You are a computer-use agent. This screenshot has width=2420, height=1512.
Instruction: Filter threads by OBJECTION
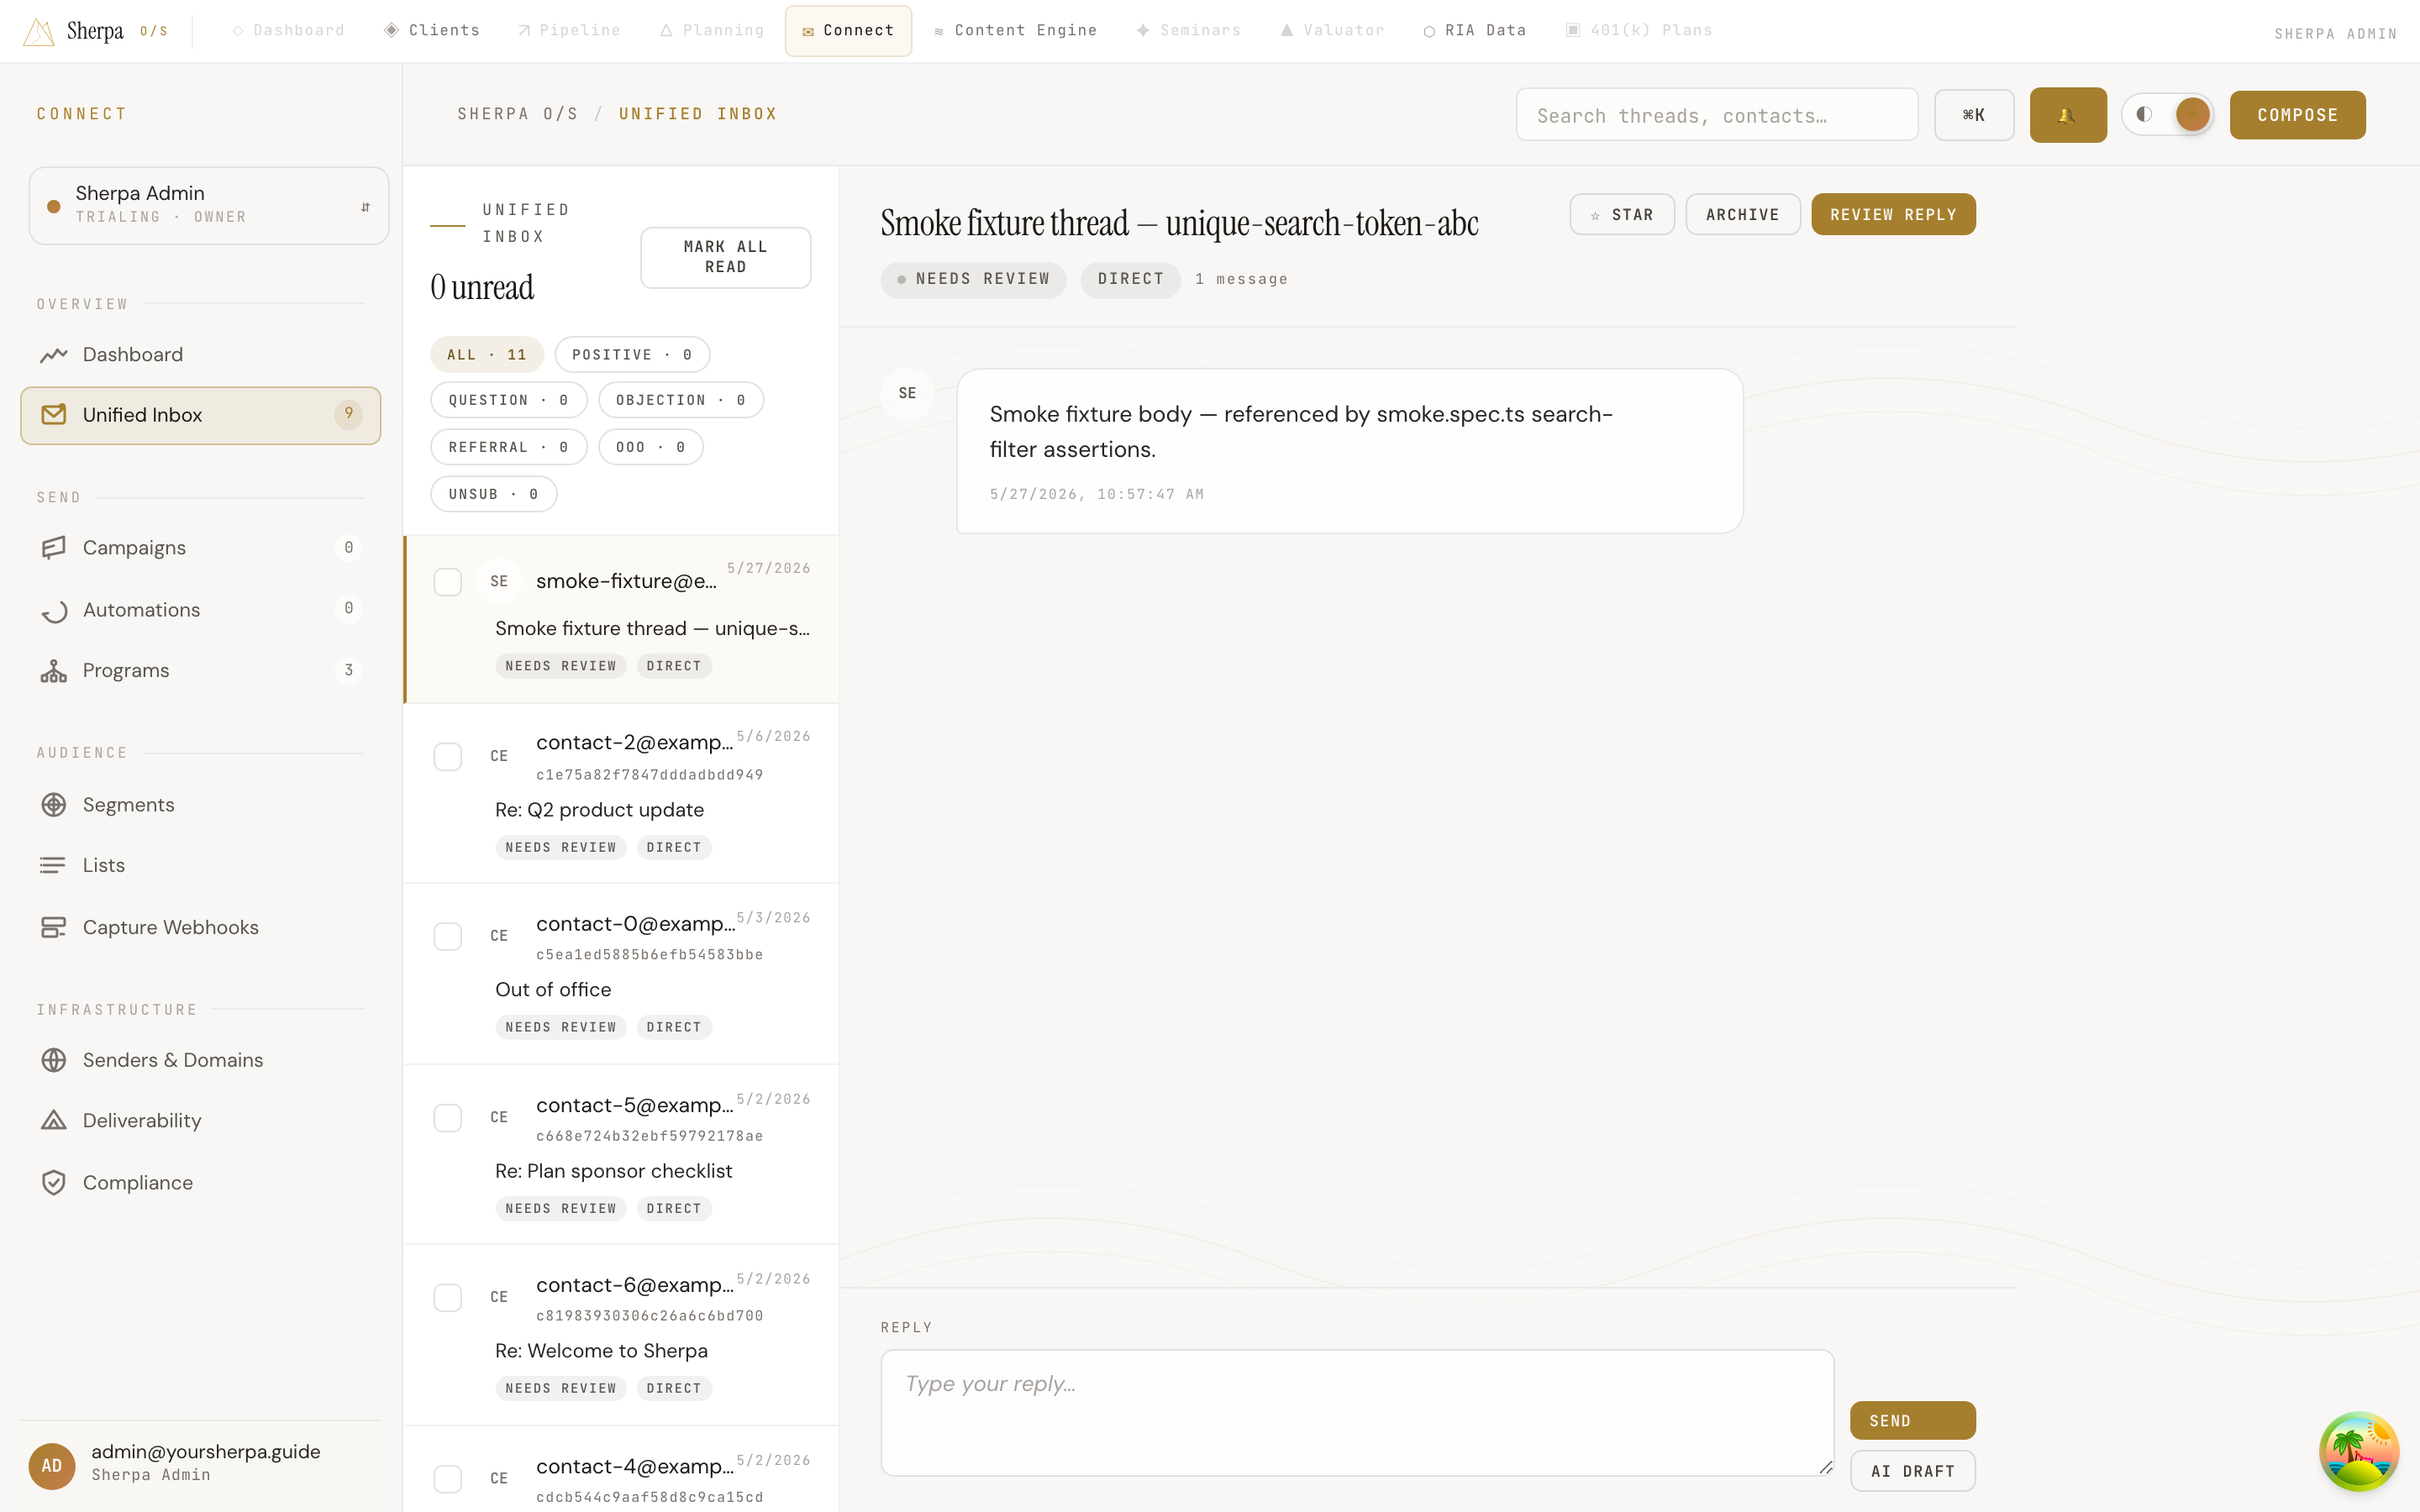(x=680, y=400)
